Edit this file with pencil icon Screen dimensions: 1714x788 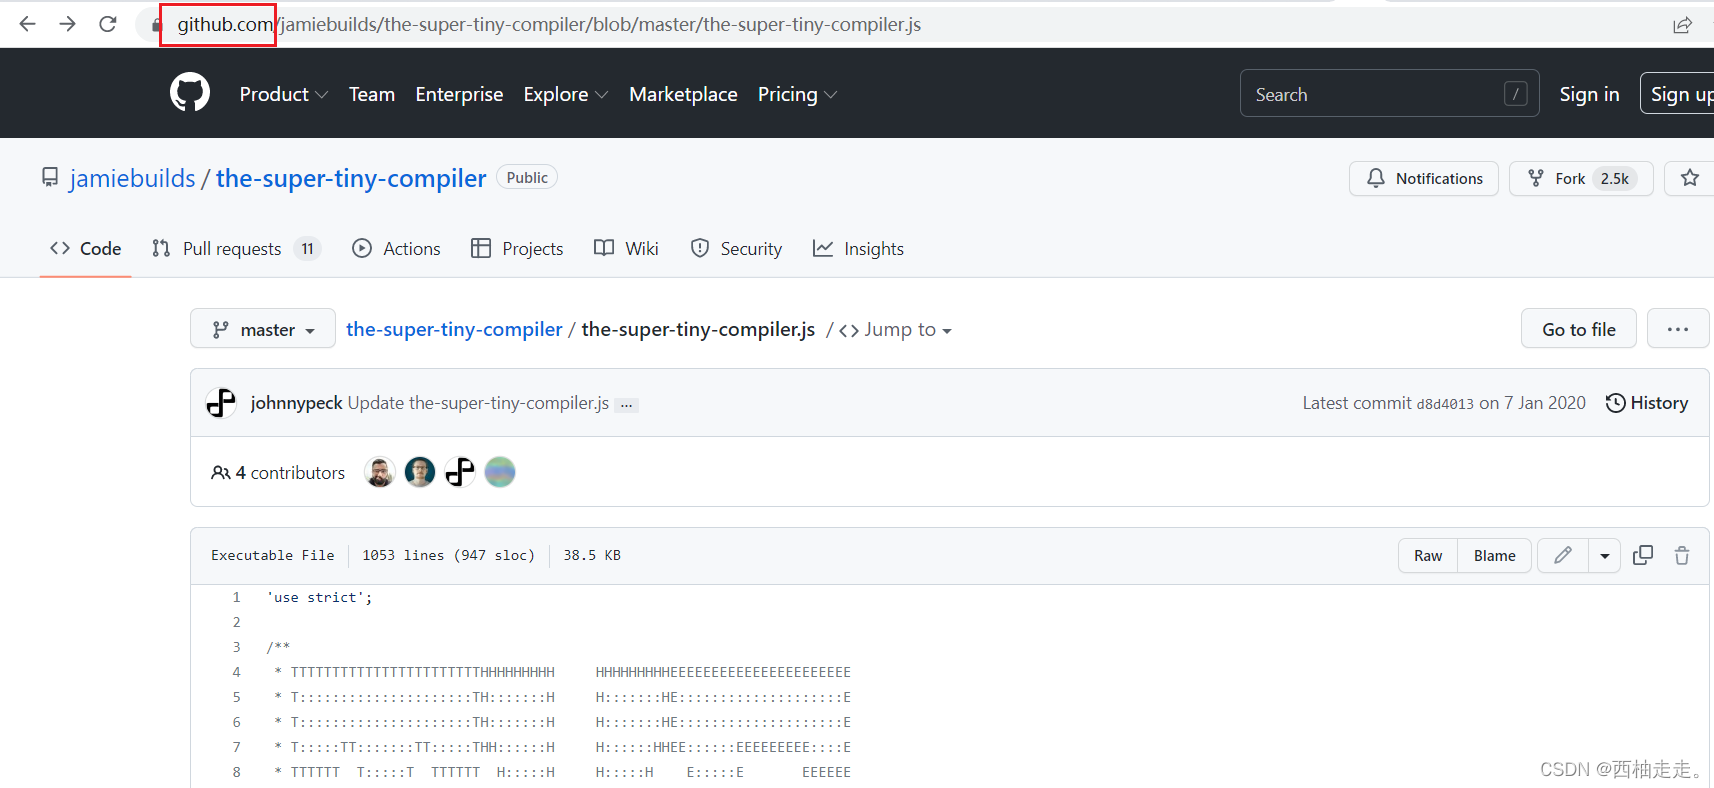(x=1563, y=555)
